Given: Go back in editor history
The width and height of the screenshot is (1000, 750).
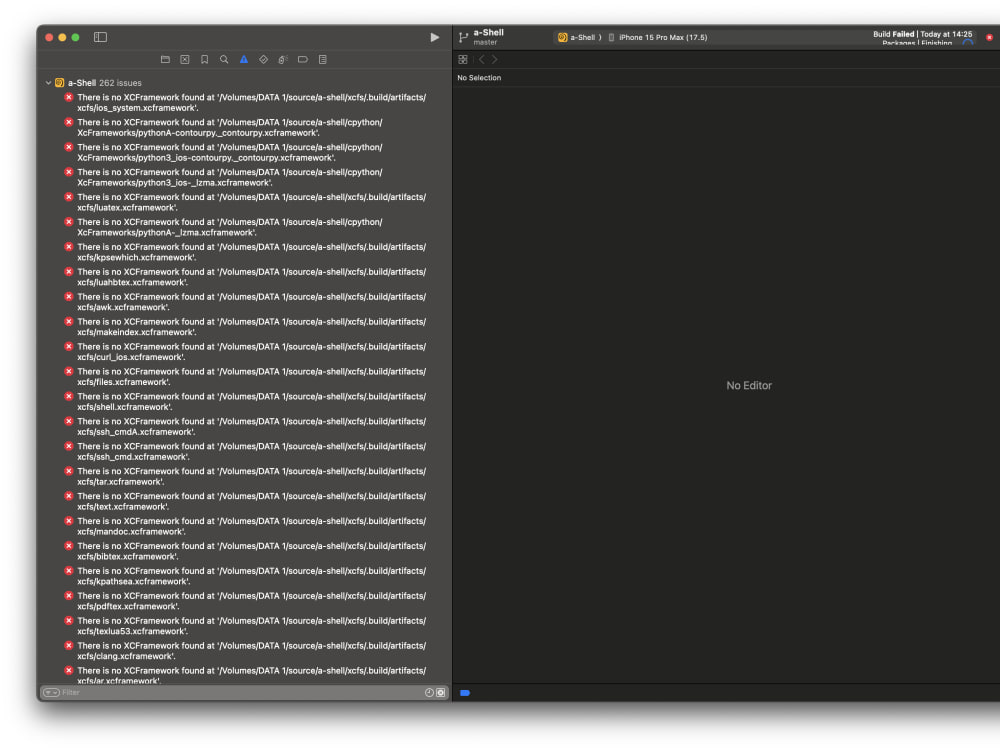Looking at the screenshot, I should click(482, 59).
